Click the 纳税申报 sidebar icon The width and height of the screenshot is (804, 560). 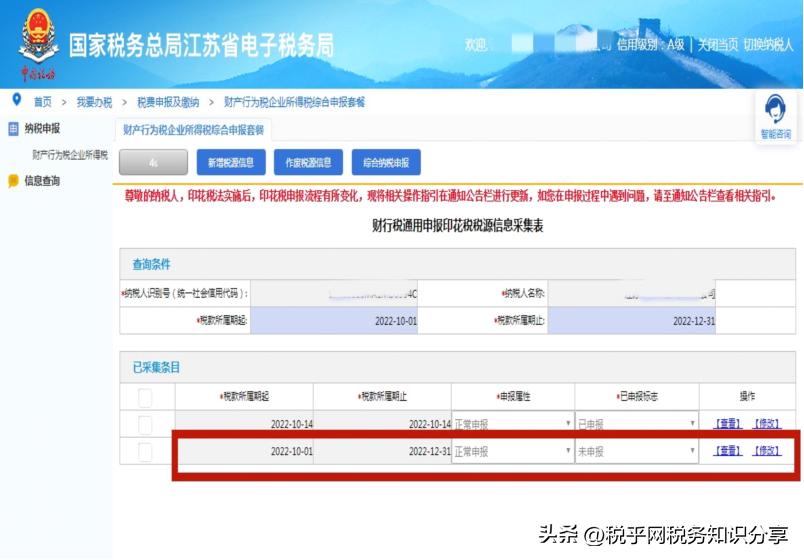click(x=13, y=129)
